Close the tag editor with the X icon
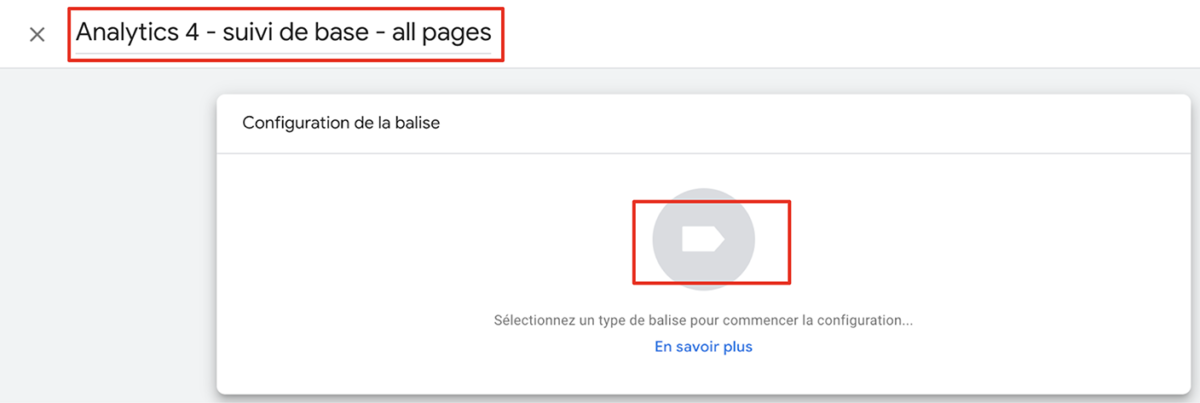 [37, 34]
